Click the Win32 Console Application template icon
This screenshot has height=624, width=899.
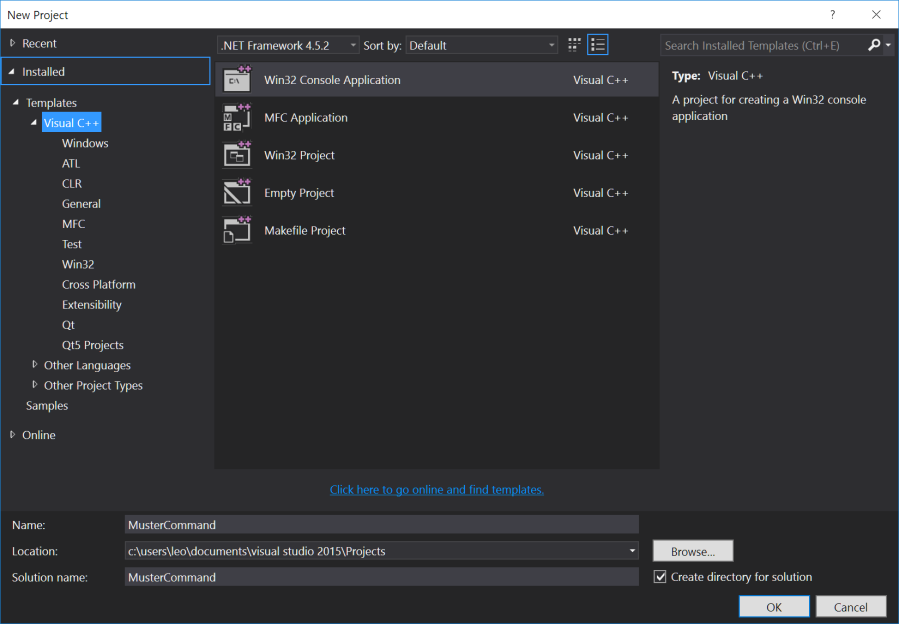[237, 79]
